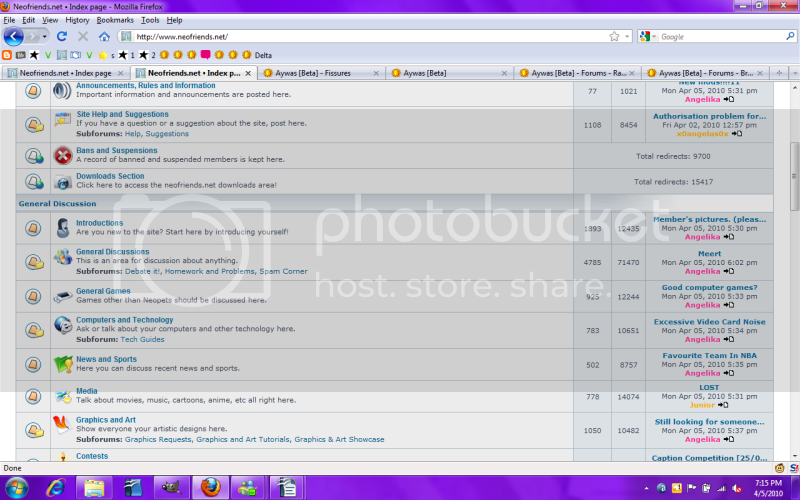Click the News and Sports forum icon

63,364
